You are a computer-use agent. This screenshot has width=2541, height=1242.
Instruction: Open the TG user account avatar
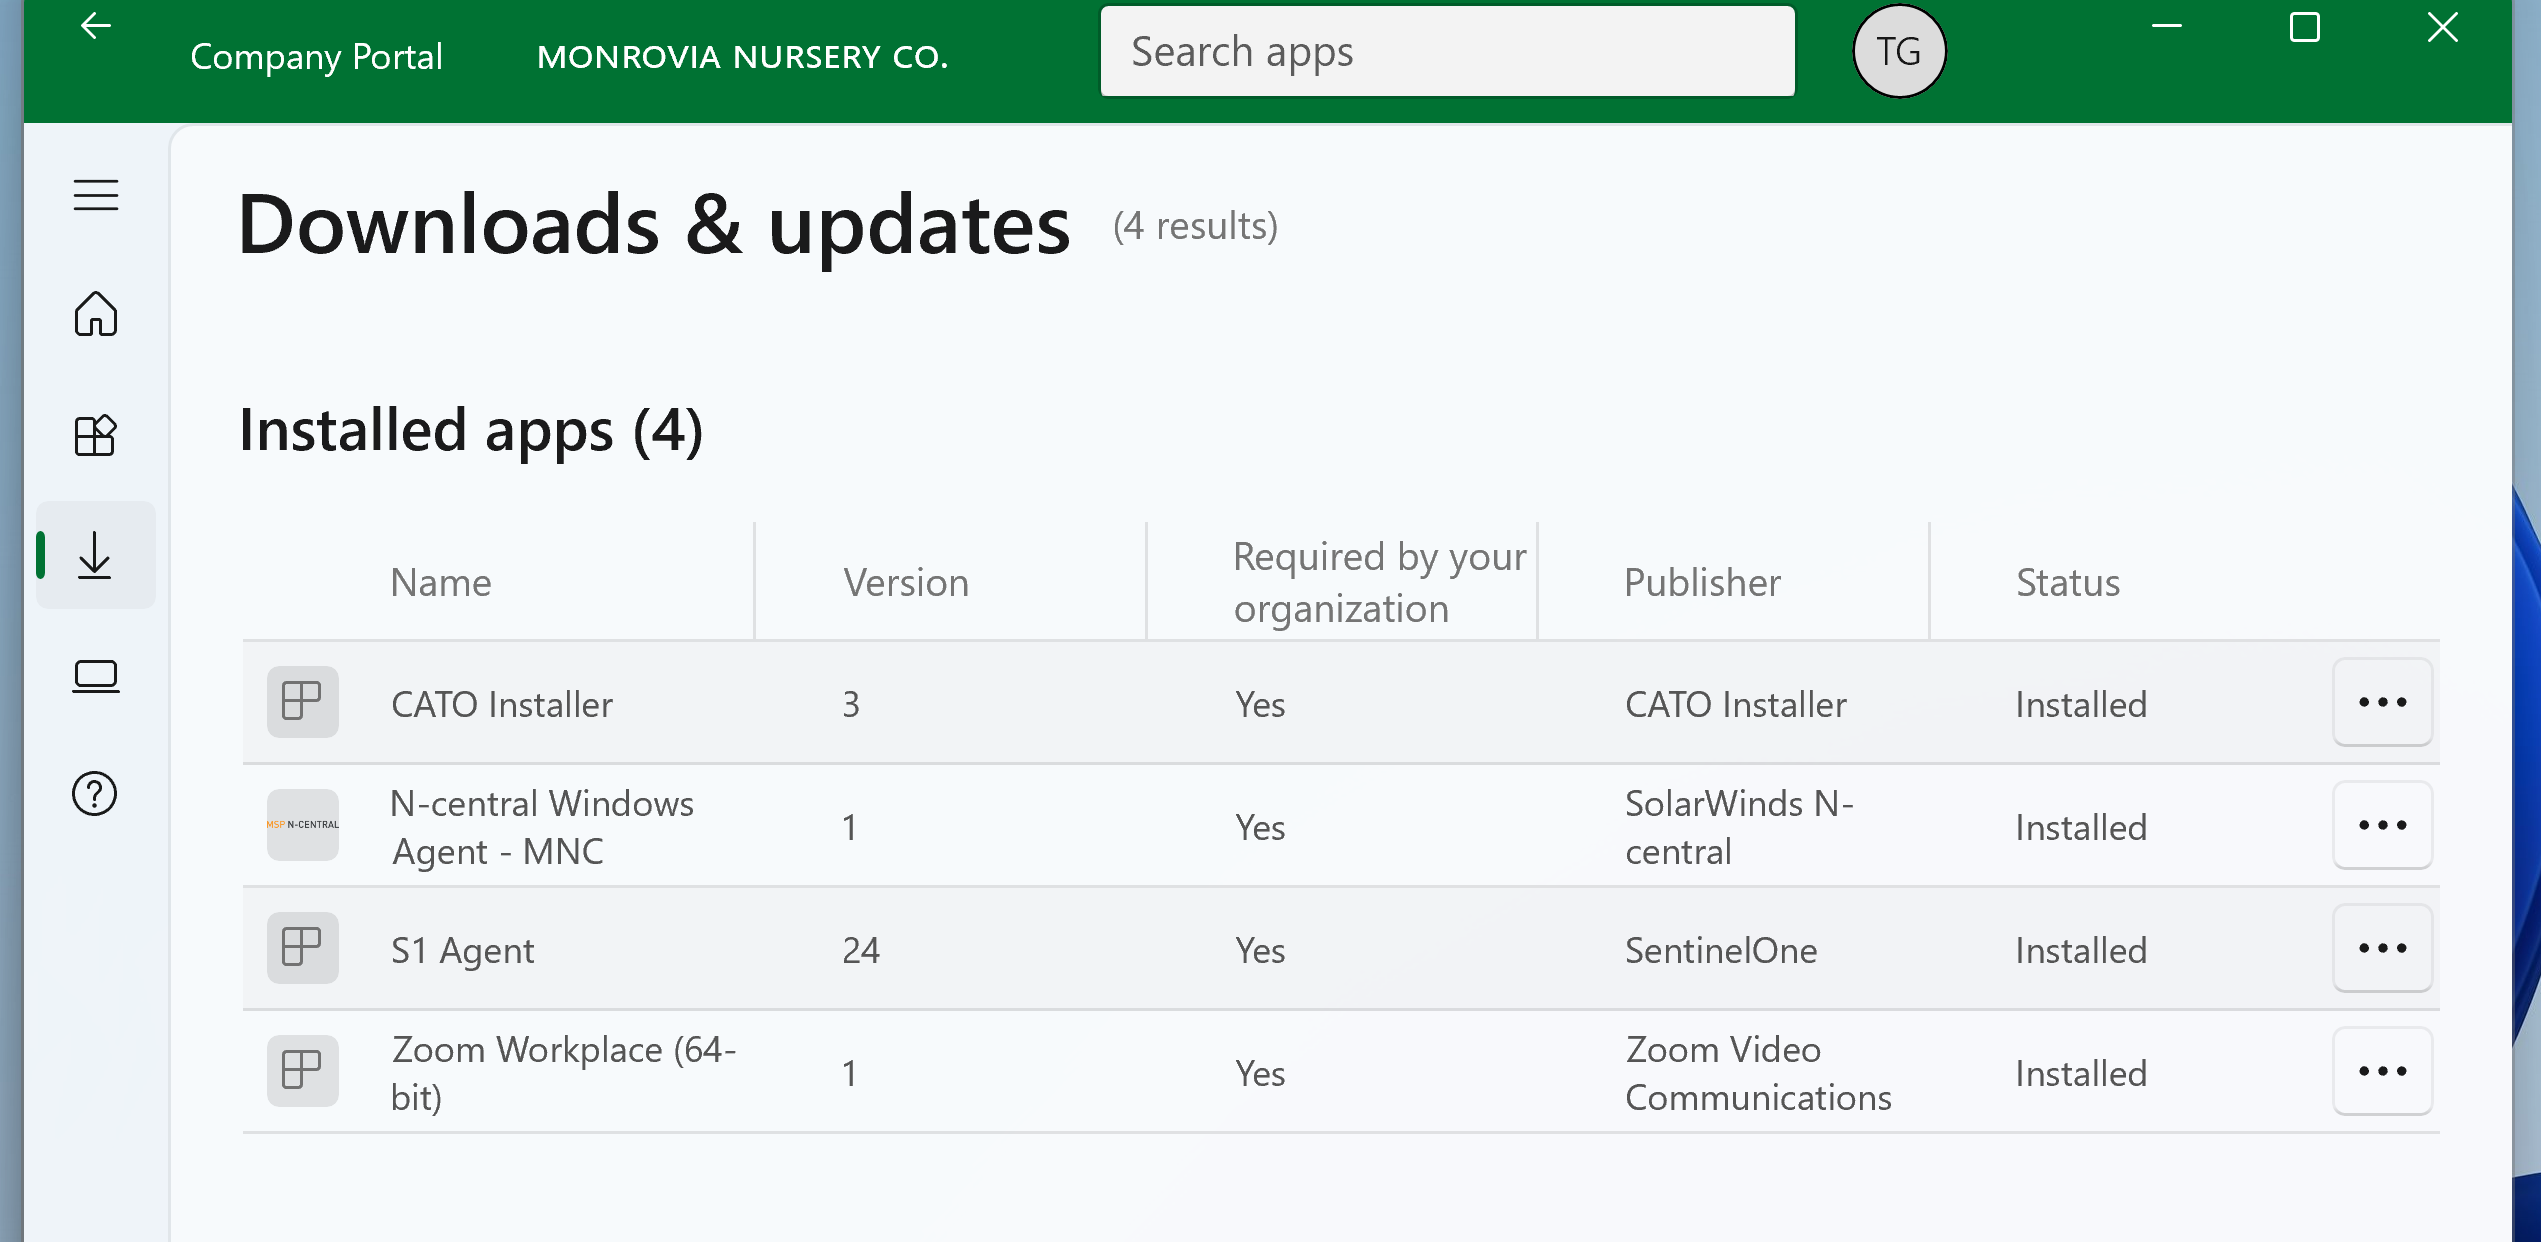pyautogui.click(x=1899, y=51)
